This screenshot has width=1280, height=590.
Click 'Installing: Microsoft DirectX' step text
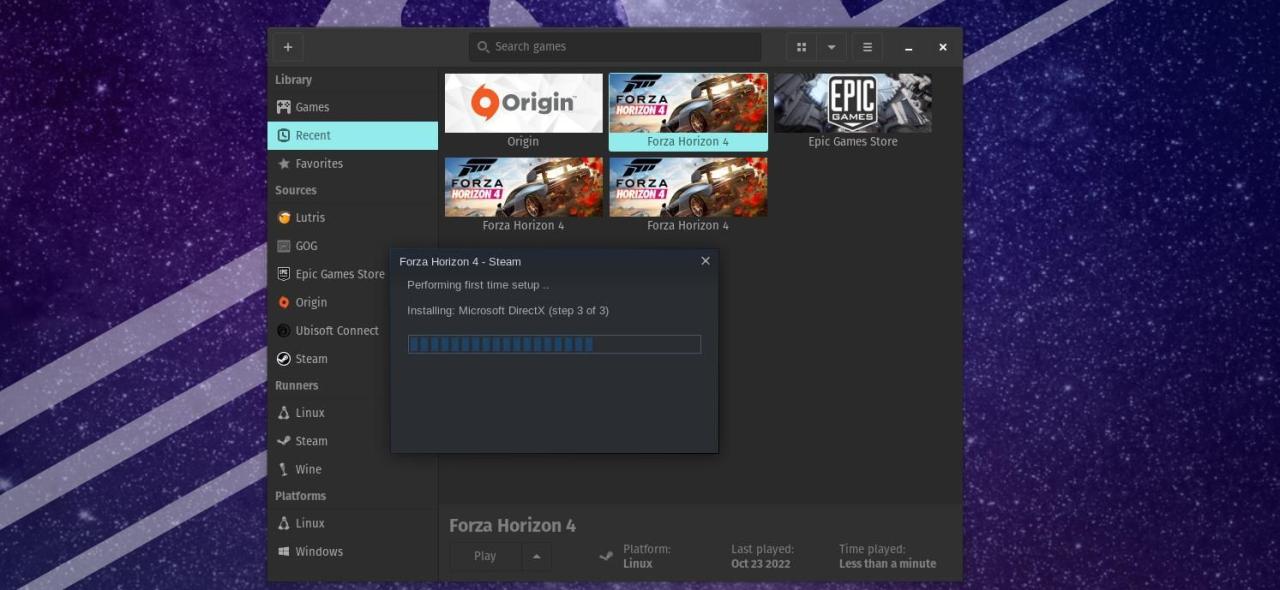coord(508,311)
